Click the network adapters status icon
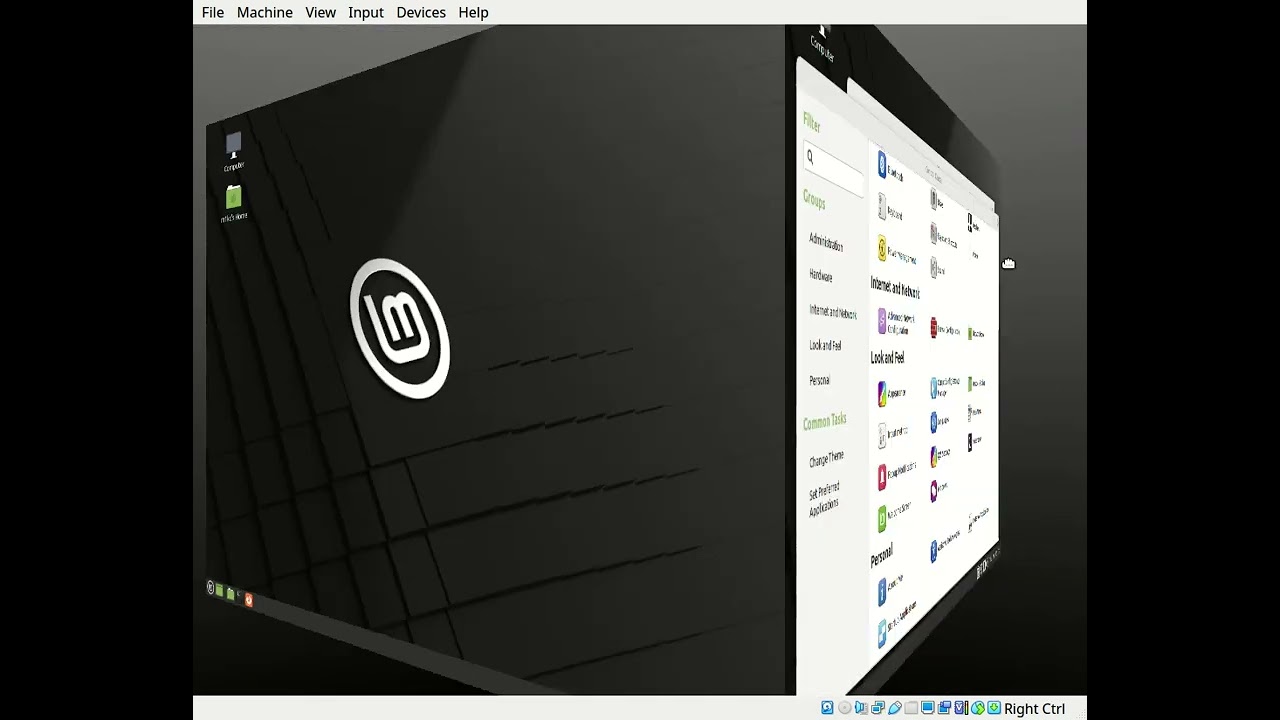 (x=878, y=708)
